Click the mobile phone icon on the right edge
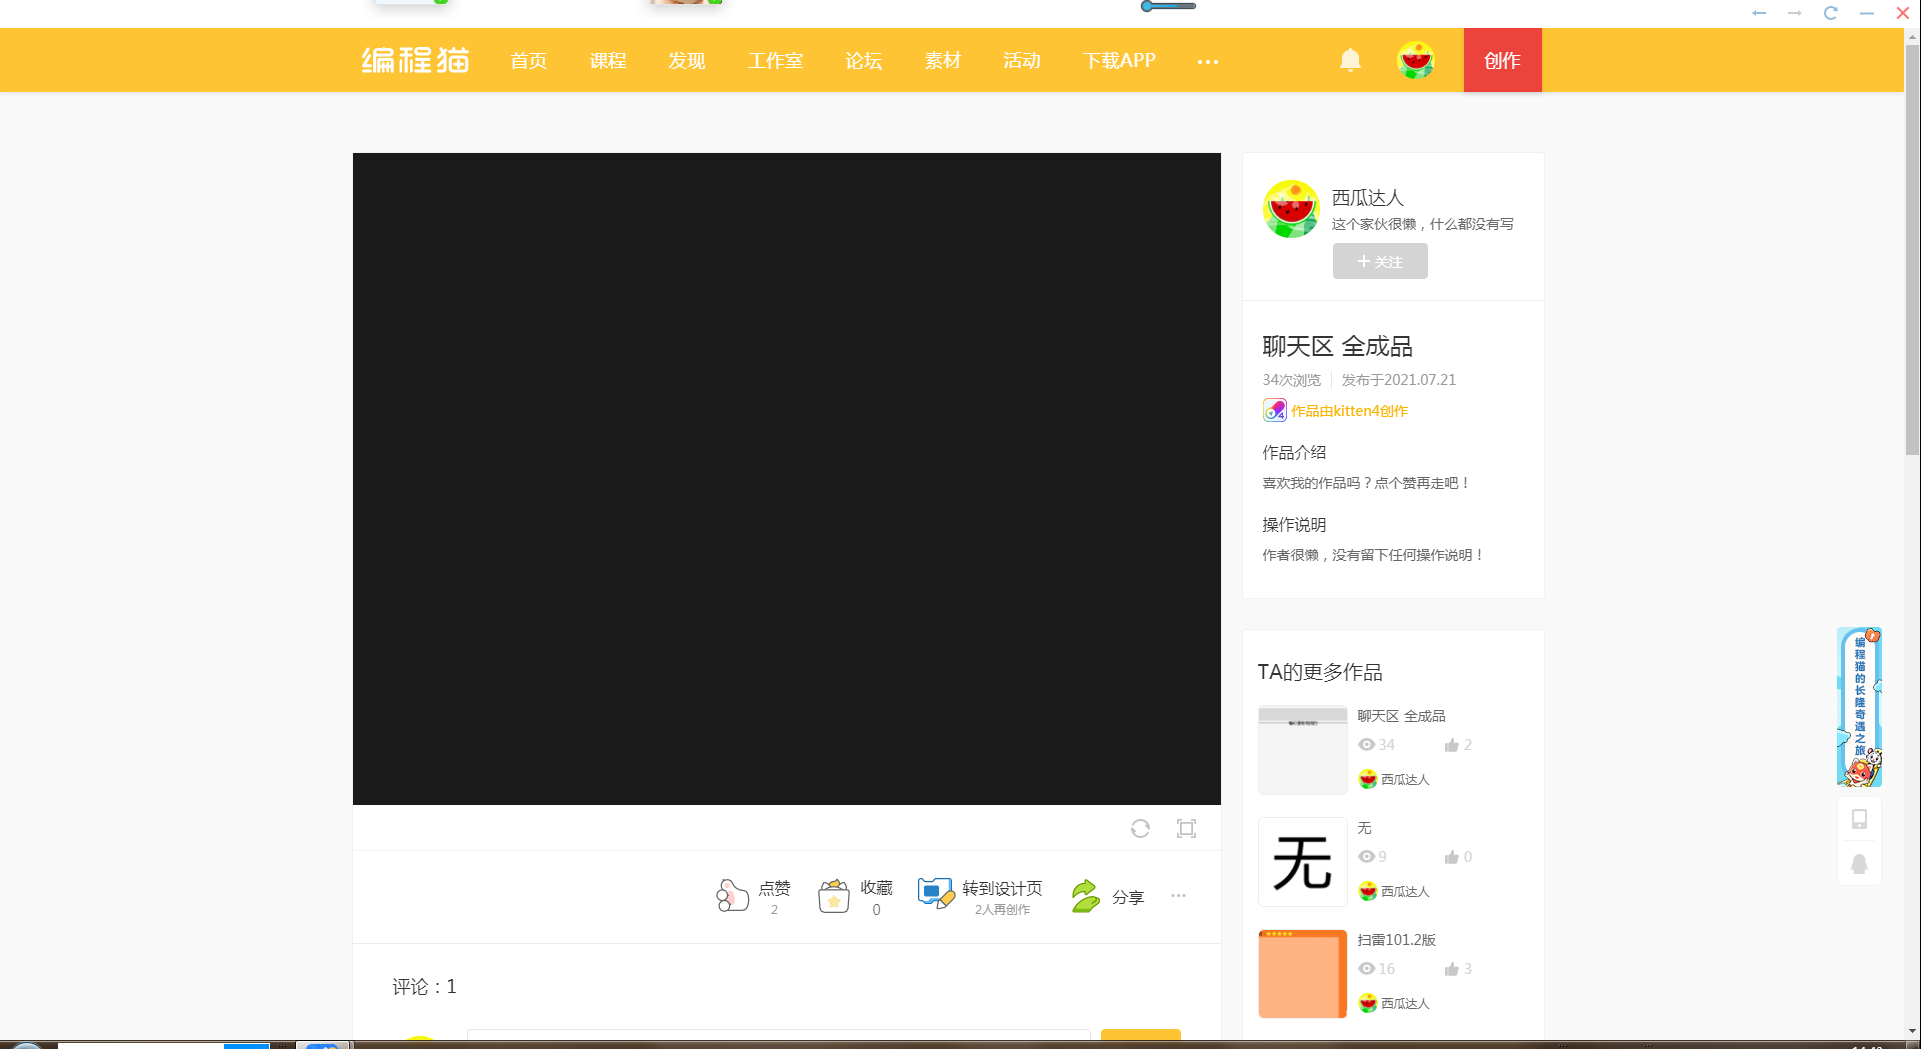The height and width of the screenshot is (1049, 1921). (x=1859, y=819)
